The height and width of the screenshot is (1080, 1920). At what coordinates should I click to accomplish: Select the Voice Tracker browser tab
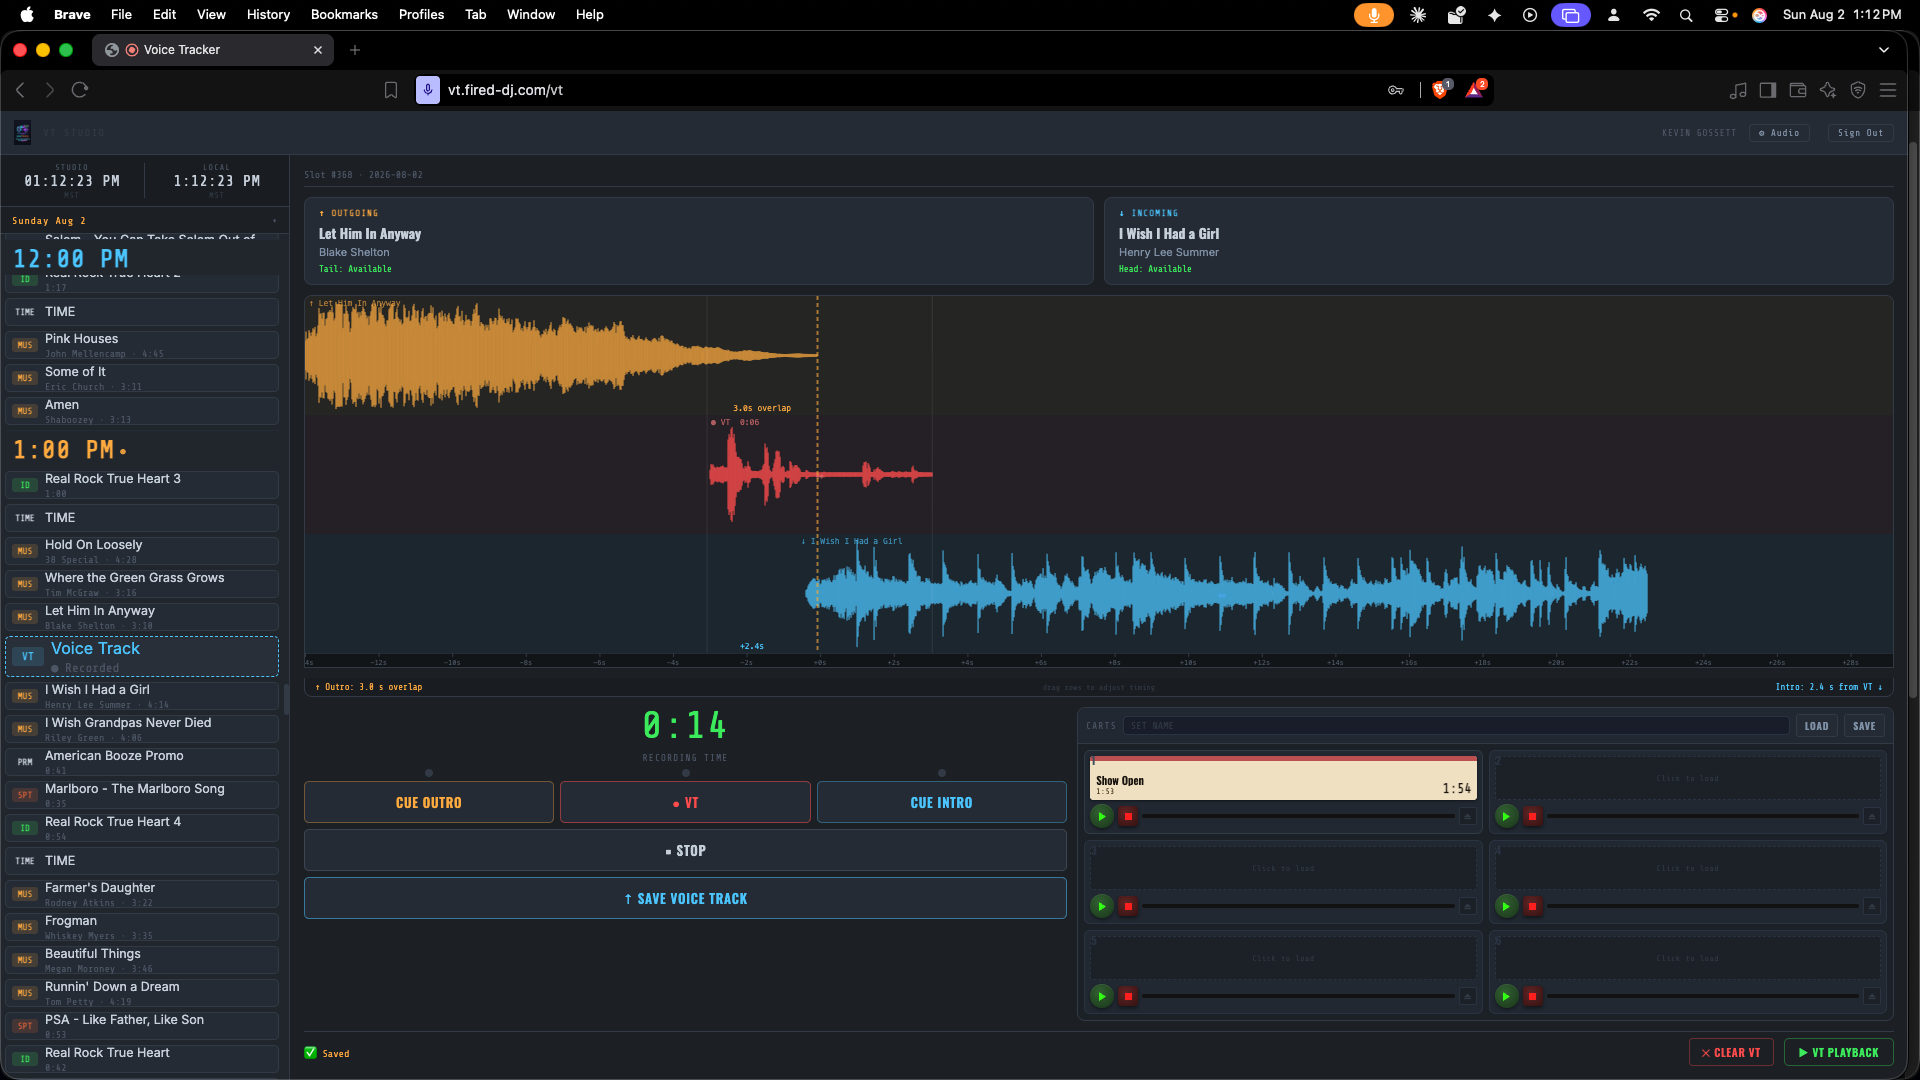pos(213,50)
